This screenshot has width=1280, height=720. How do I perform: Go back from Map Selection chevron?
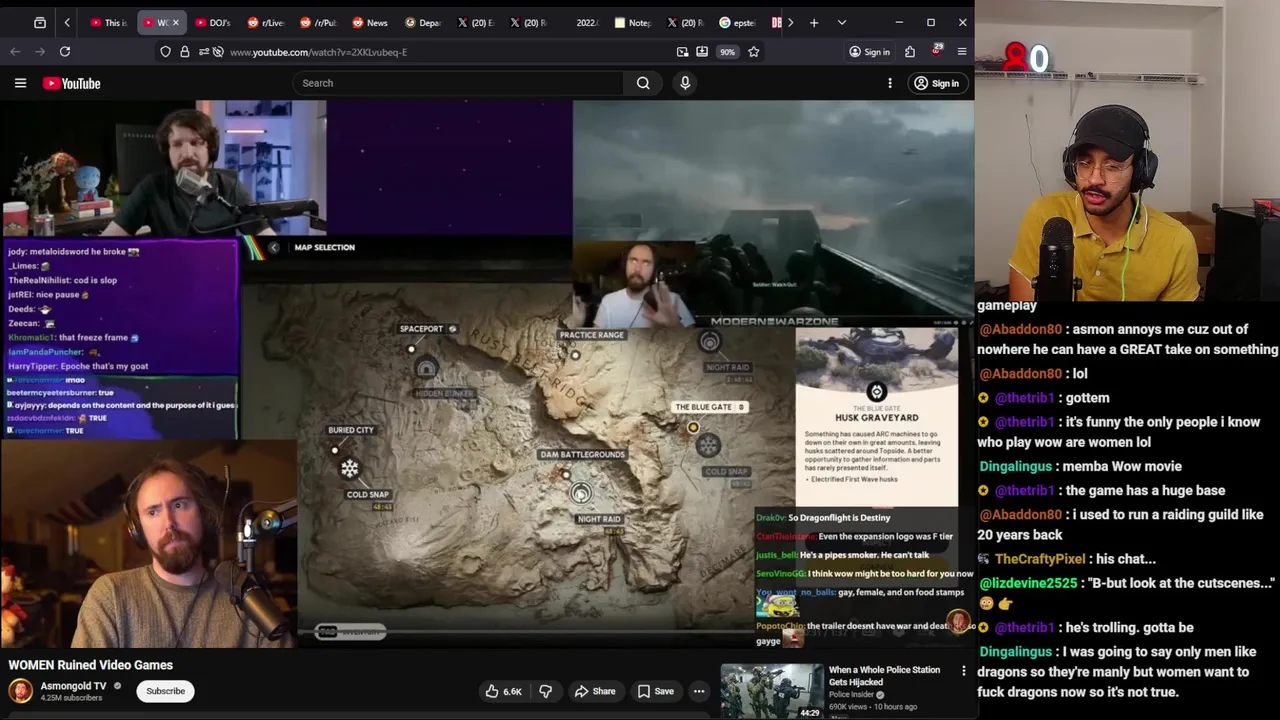(x=273, y=247)
